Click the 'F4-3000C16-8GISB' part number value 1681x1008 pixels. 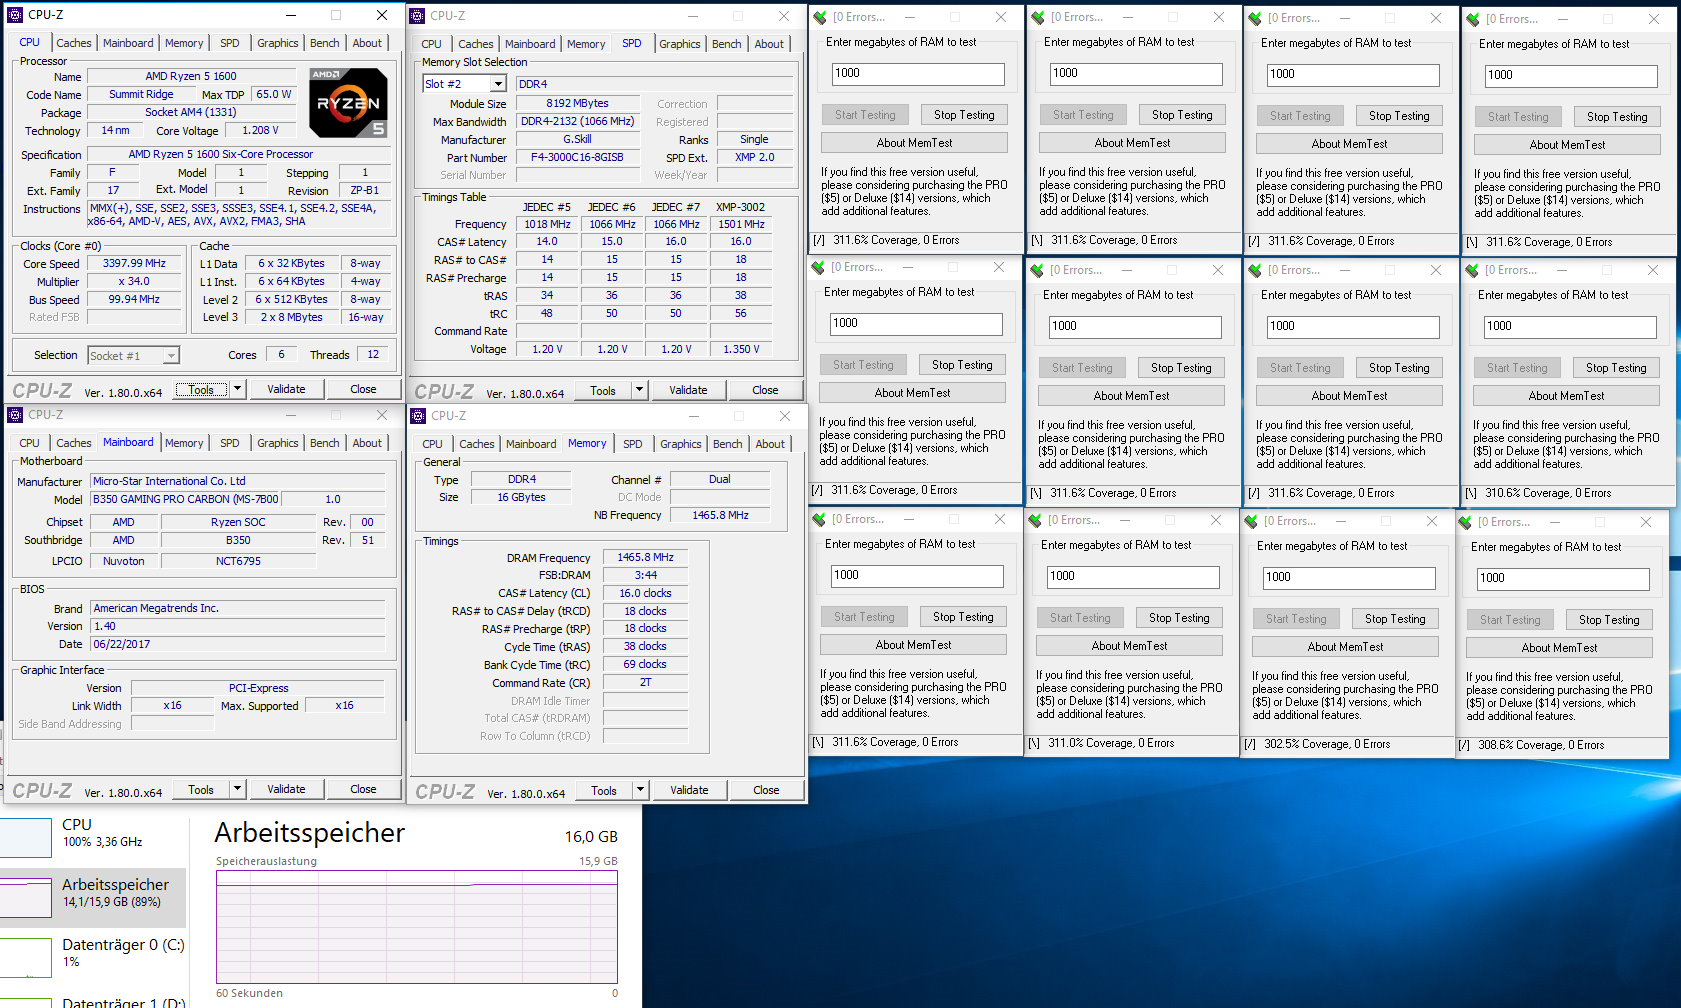click(577, 157)
